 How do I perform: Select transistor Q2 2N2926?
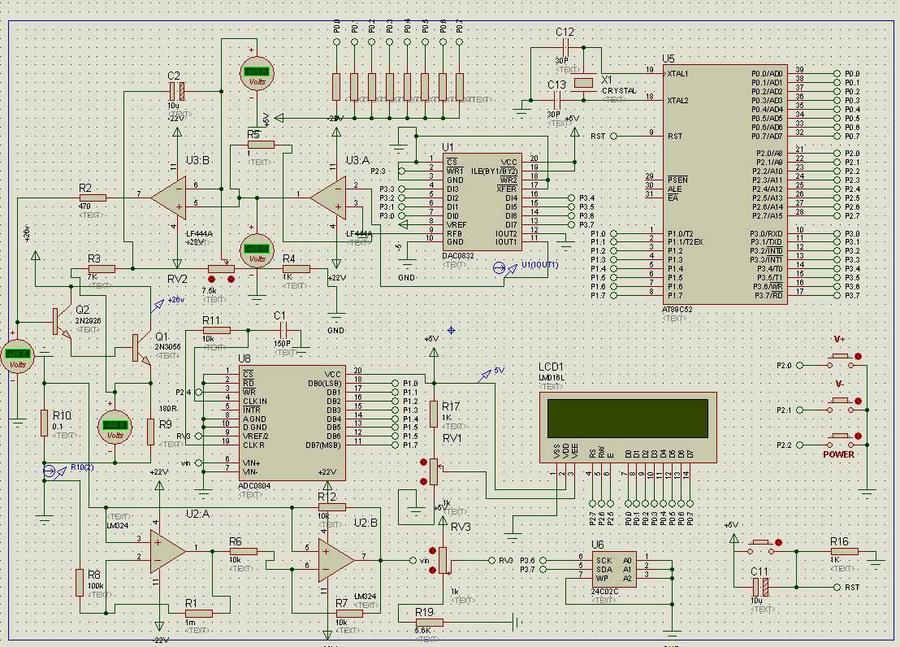[61, 322]
